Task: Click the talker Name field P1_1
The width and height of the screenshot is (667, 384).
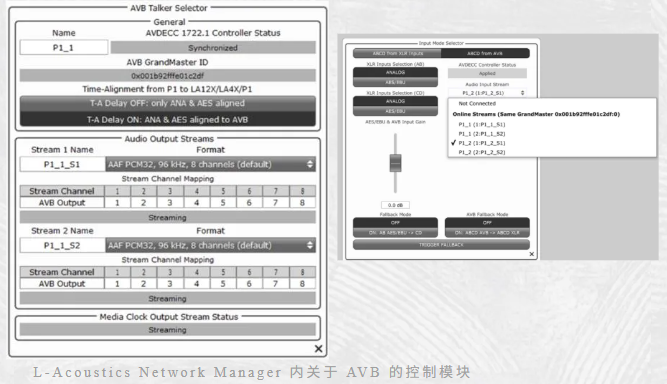Action: (x=63, y=48)
